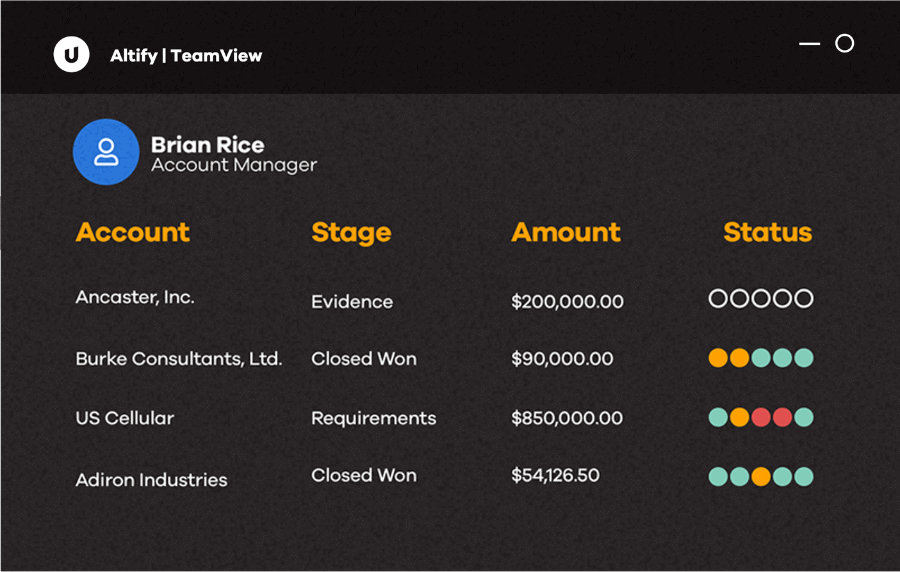Click last green status dot for Adiron Industries
900x572 pixels.
tap(804, 476)
